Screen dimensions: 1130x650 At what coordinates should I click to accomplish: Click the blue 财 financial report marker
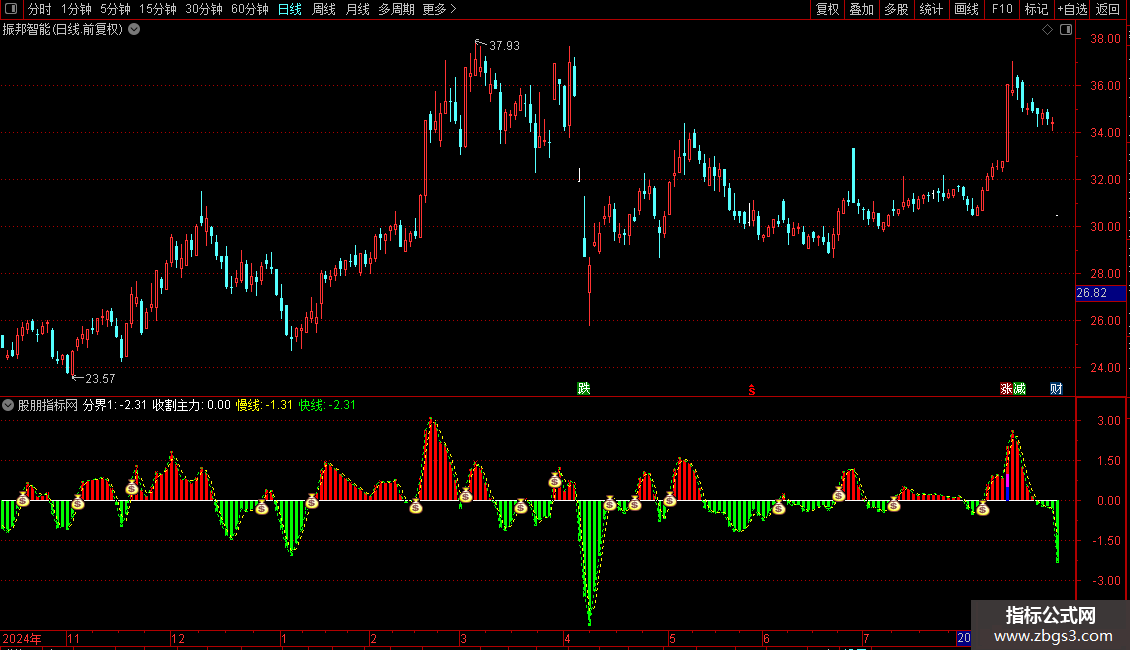(x=1056, y=388)
